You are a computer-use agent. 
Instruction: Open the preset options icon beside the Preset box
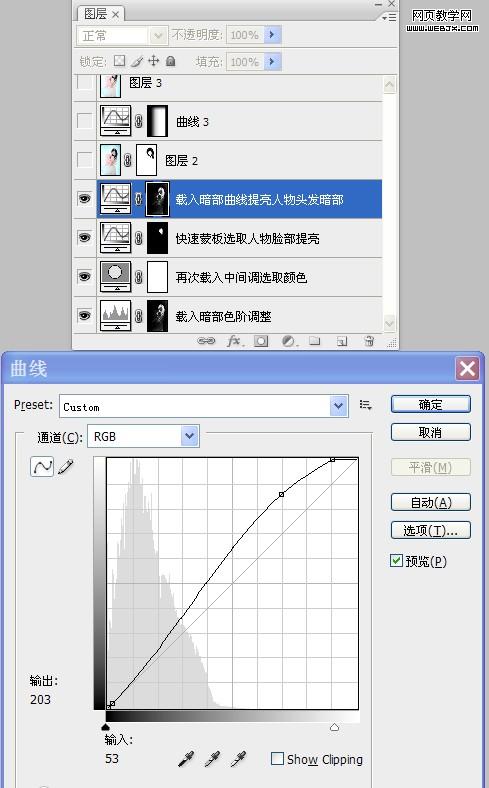[x=365, y=405]
